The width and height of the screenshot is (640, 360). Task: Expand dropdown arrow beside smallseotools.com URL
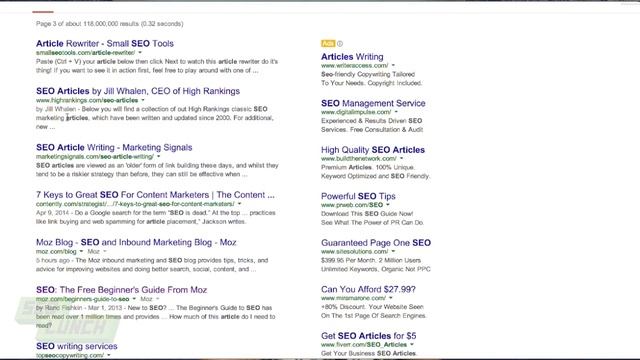[140, 53]
